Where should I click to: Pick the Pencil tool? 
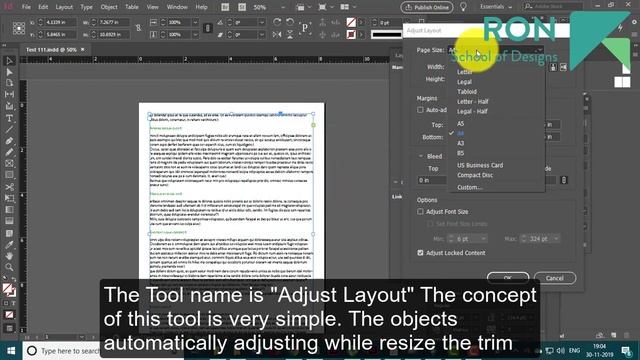click(9, 152)
